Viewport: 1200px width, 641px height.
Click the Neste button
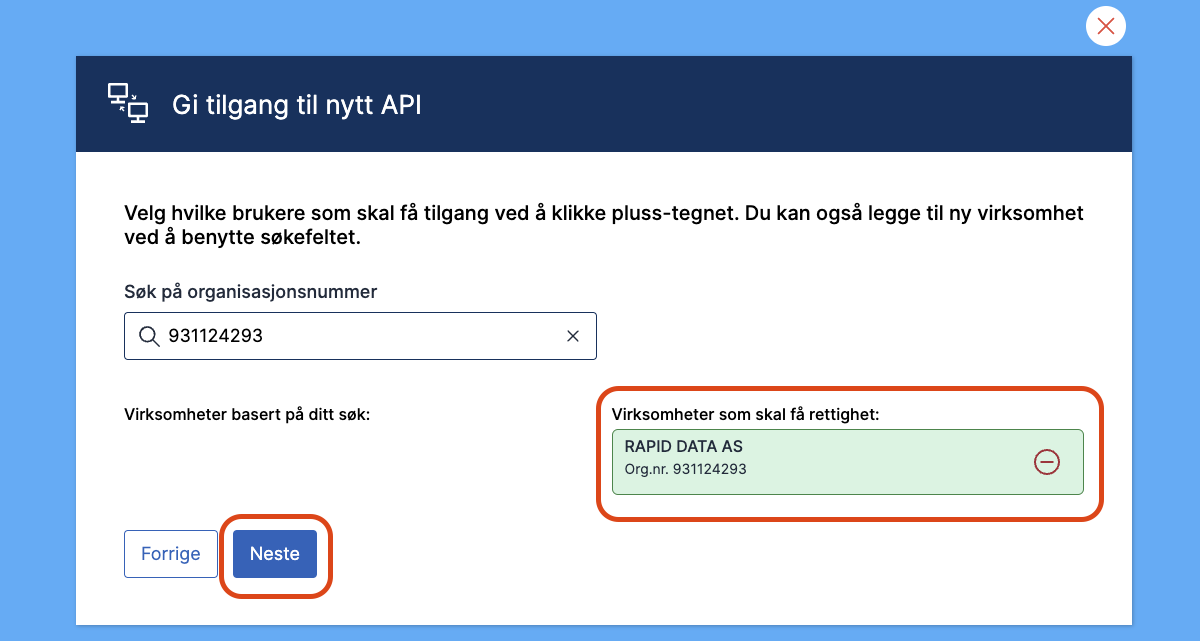coord(275,554)
